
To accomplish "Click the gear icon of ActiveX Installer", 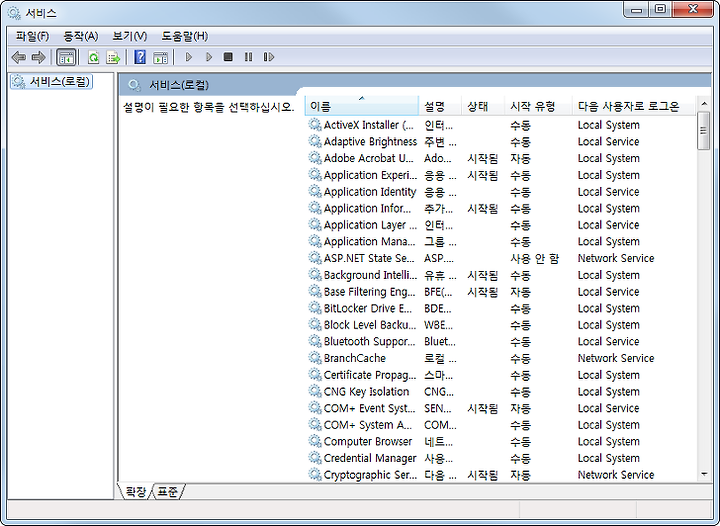I will [x=315, y=124].
